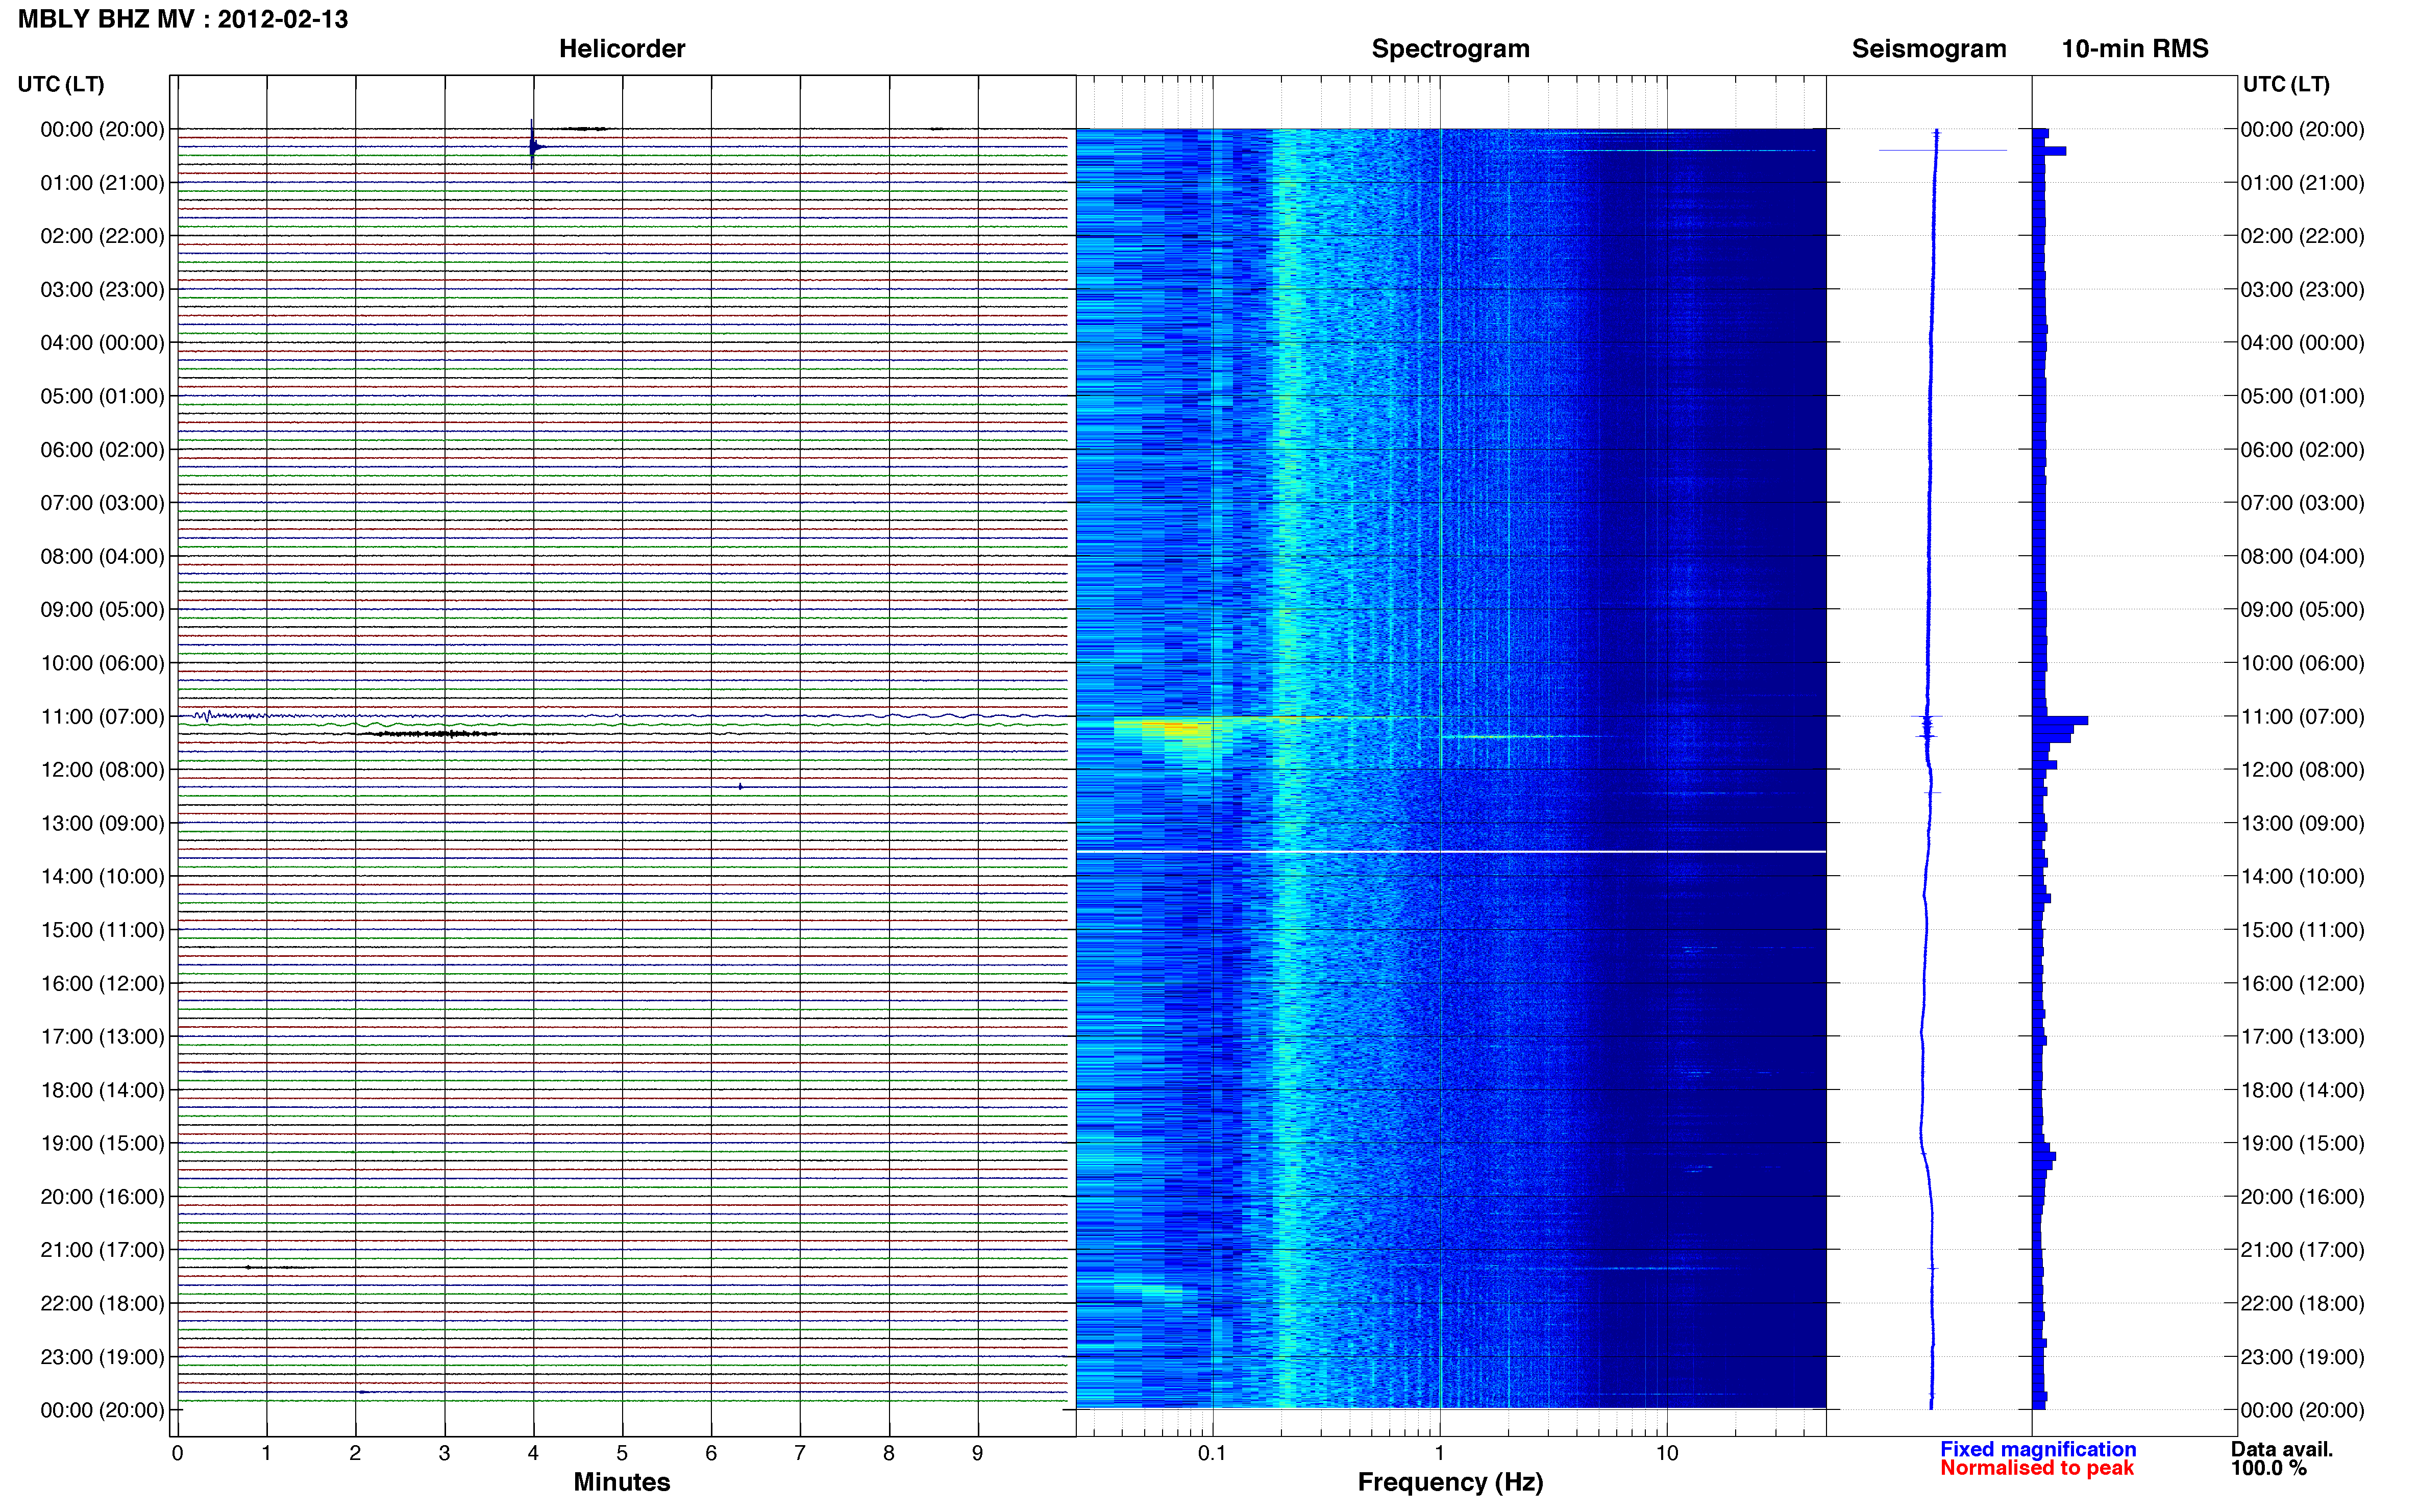This screenshot has width=2419, height=1512.
Task: Click the right '19:00 (15:00)' time label
Action: [2302, 1143]
